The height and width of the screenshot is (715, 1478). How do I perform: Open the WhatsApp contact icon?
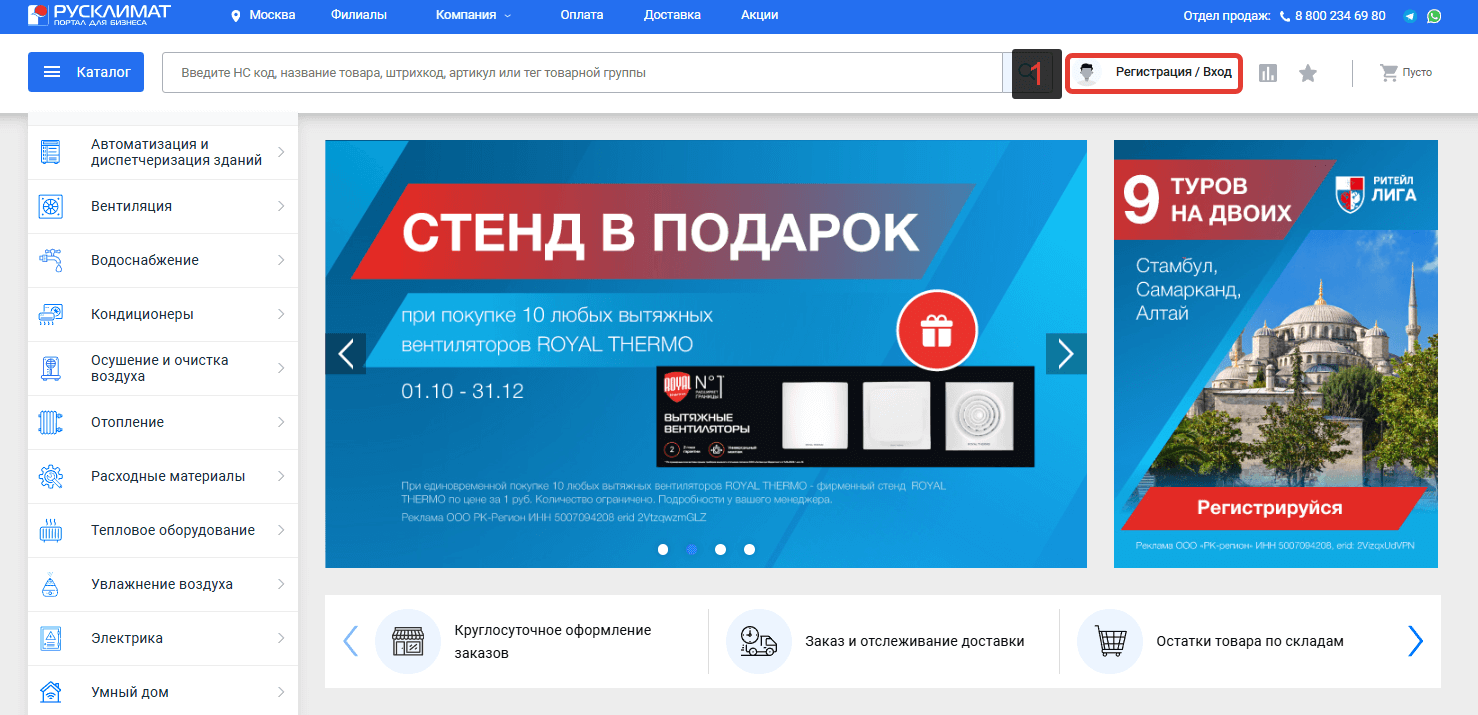1435,16
